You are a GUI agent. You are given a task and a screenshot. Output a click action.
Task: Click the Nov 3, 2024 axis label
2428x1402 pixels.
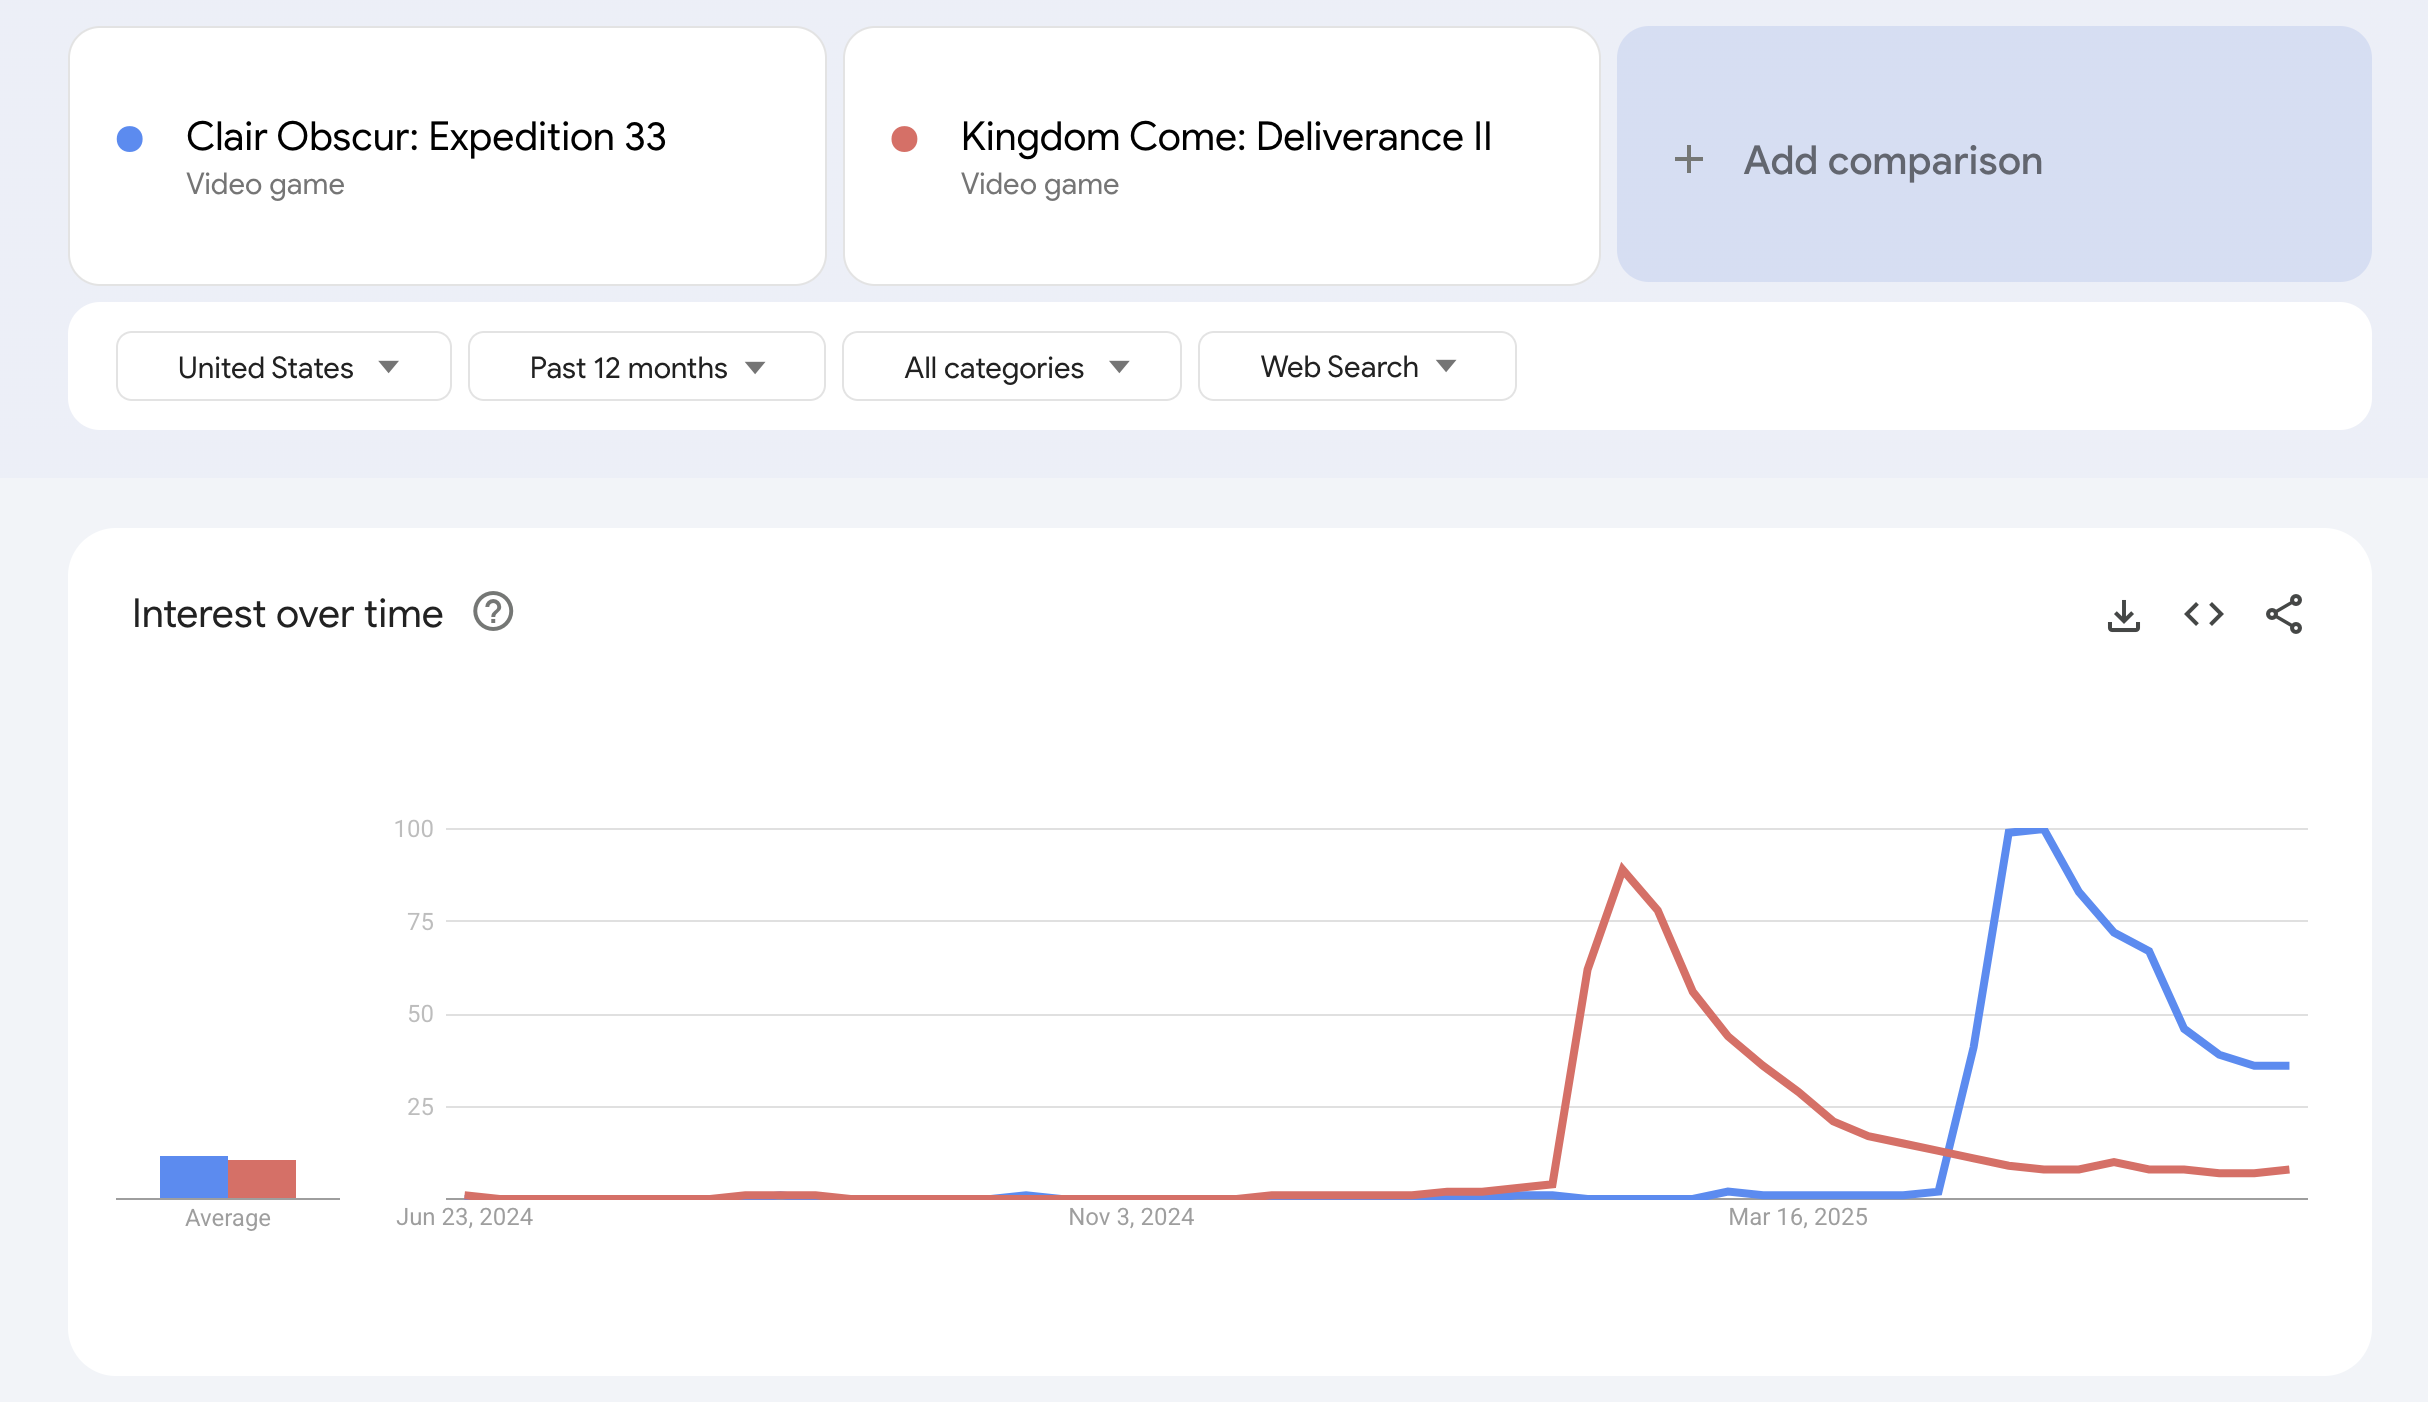1131,1217
